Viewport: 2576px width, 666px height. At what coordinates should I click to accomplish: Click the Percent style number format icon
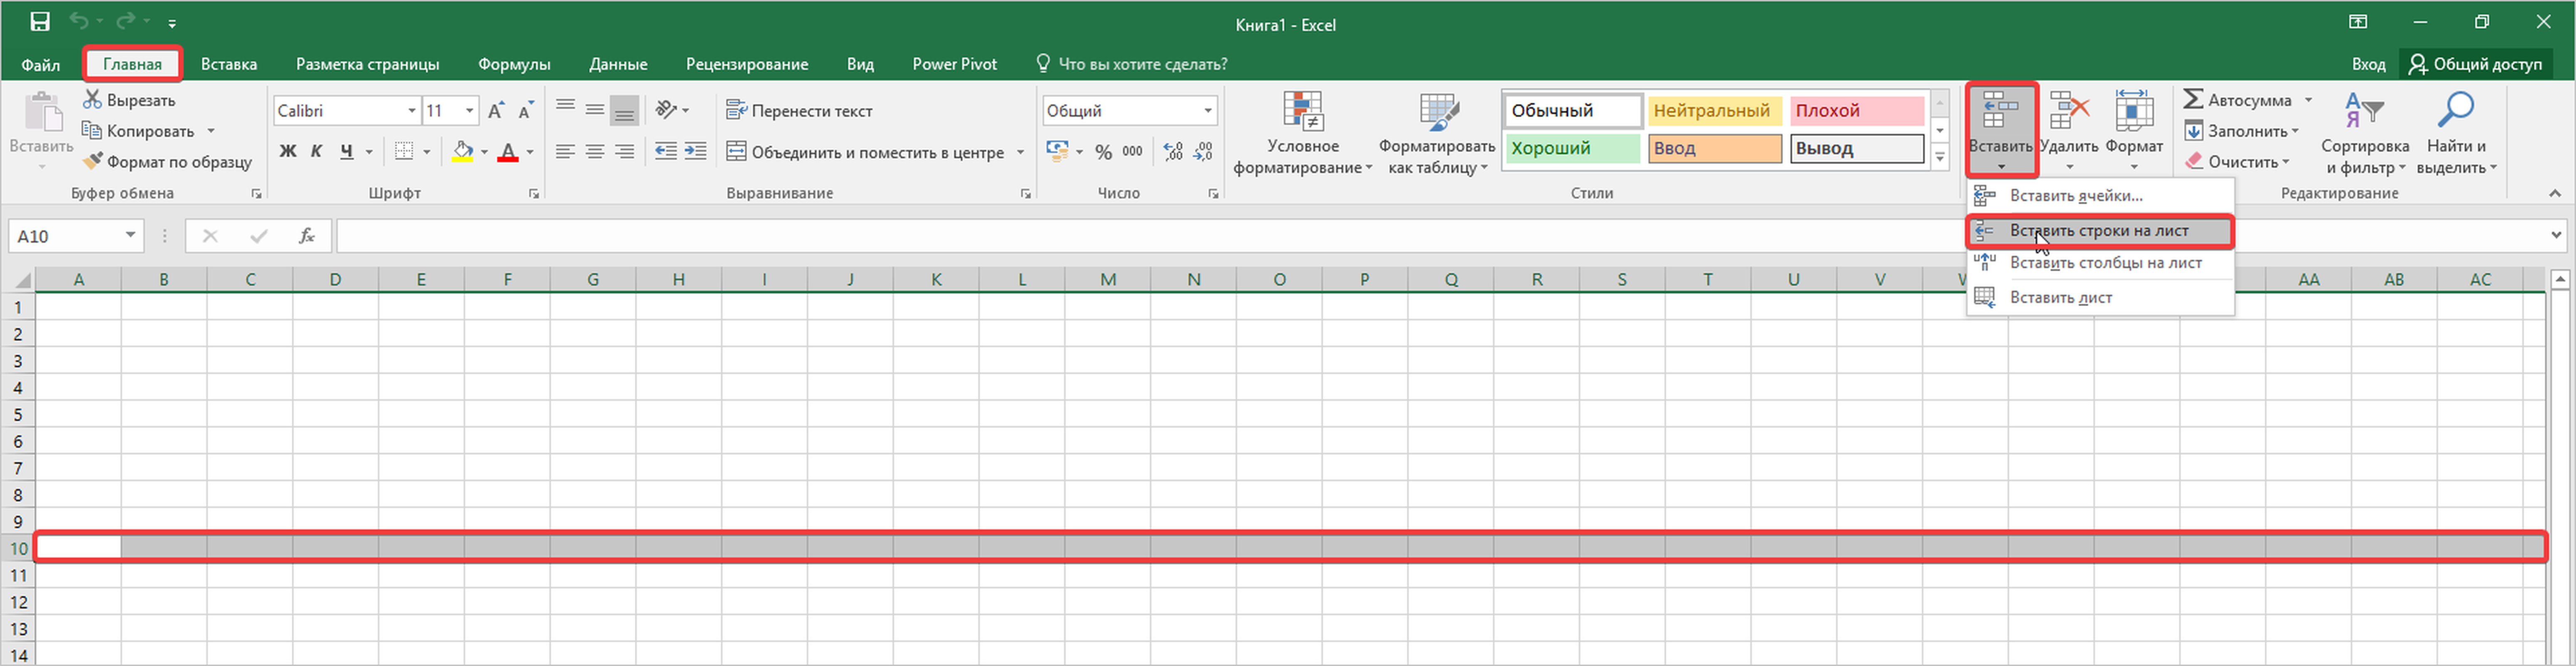pos(1103,152)
